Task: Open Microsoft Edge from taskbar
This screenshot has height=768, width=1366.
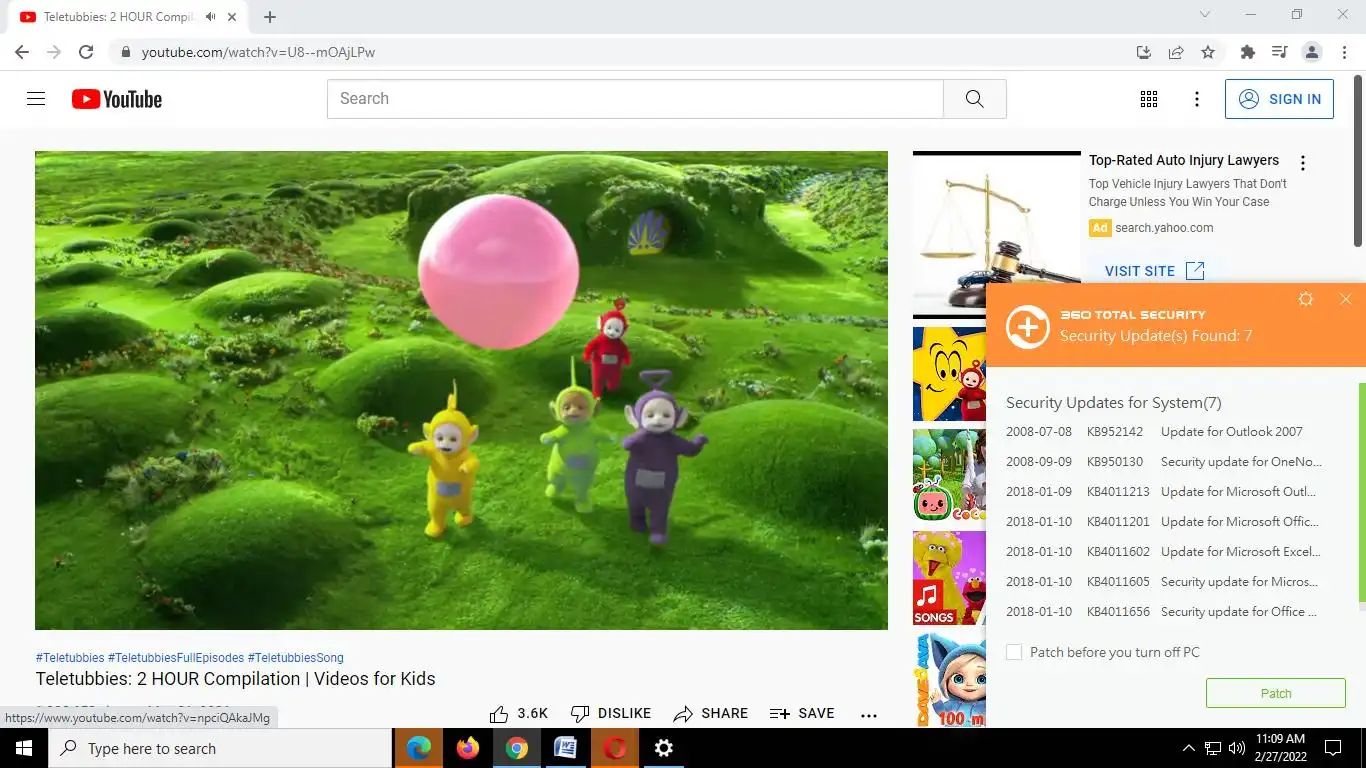Action: point(419,748)
